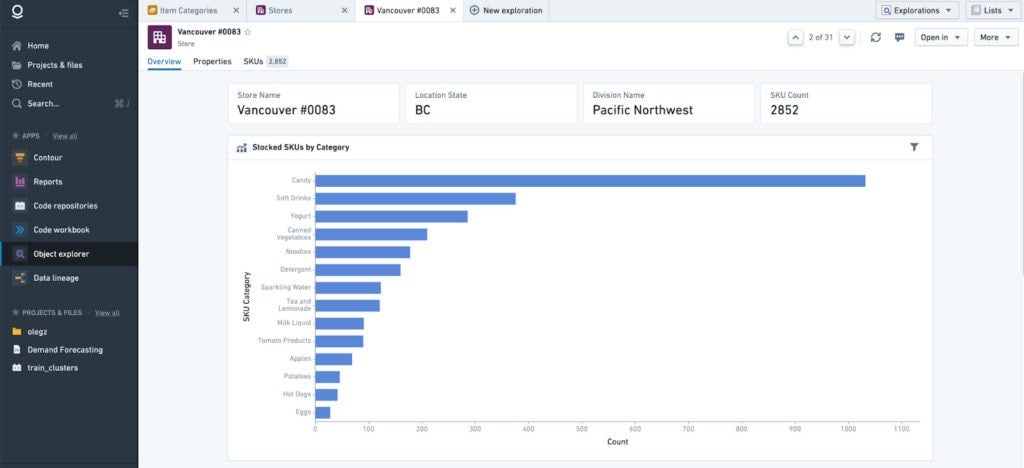The image size is (1024, 468).
Task: Go to previous object arrow
Action: coord(795,37)
